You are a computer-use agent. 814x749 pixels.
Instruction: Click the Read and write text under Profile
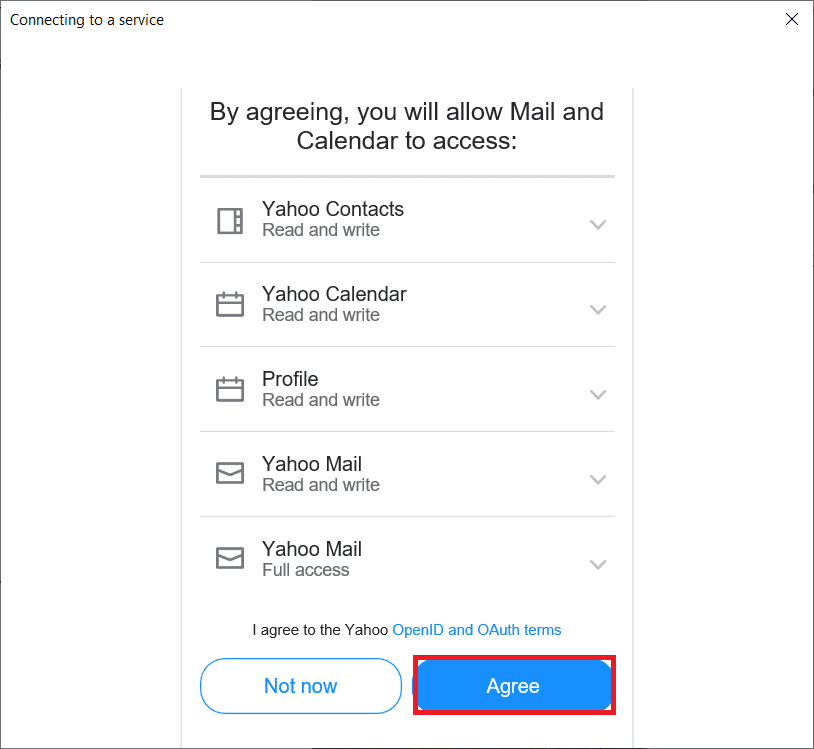point(320,398)
